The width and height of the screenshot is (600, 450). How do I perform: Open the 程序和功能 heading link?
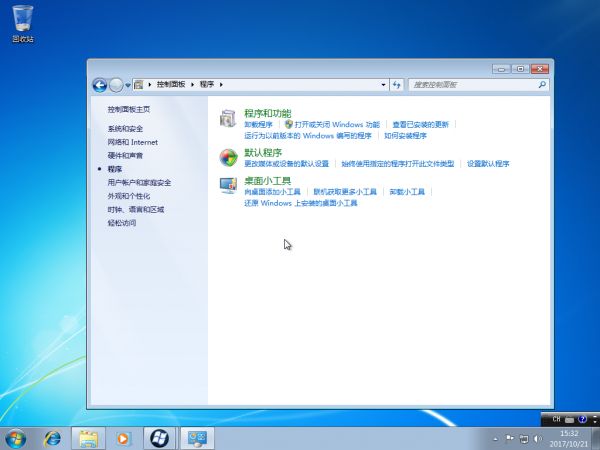point(268,113)
